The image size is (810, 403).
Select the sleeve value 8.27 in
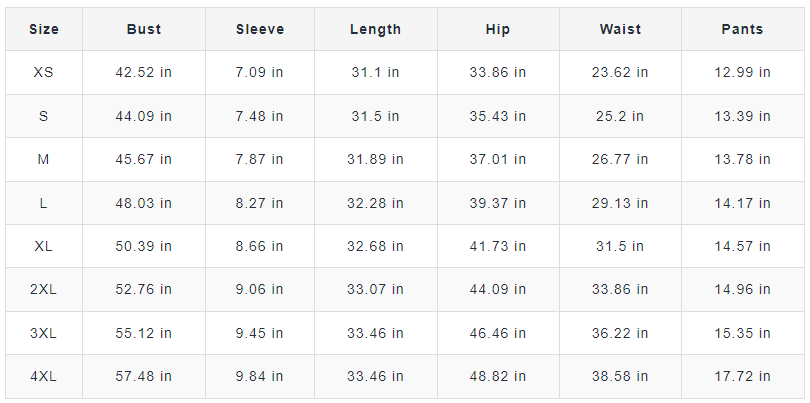(260, 203)
